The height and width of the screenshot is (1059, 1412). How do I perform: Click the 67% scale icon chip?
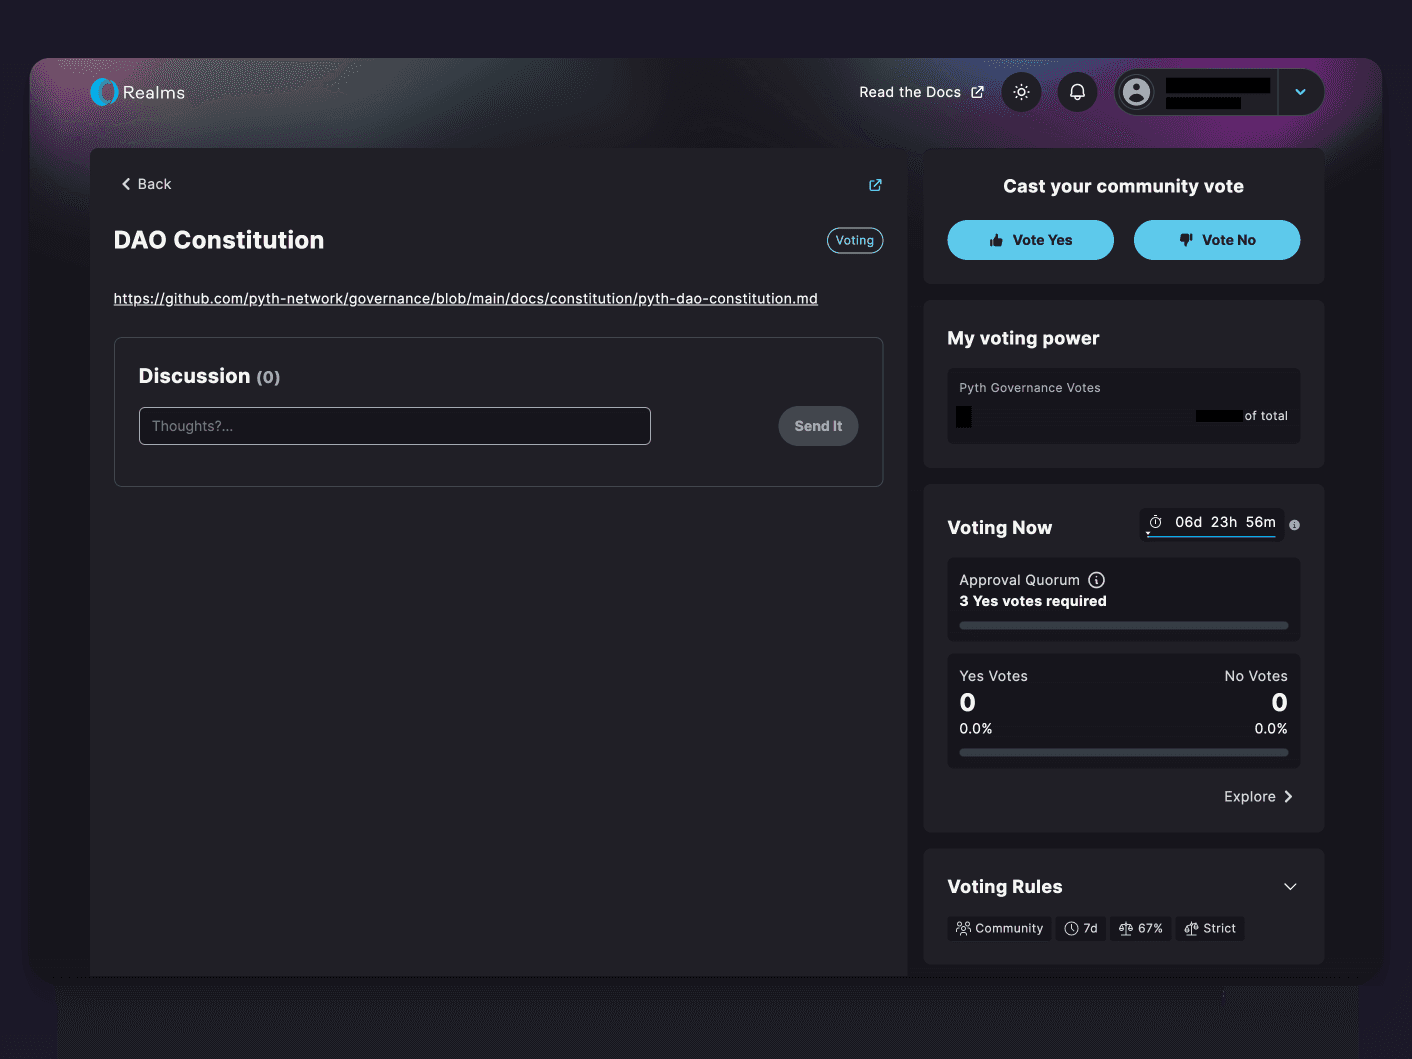click(1125, 928)
